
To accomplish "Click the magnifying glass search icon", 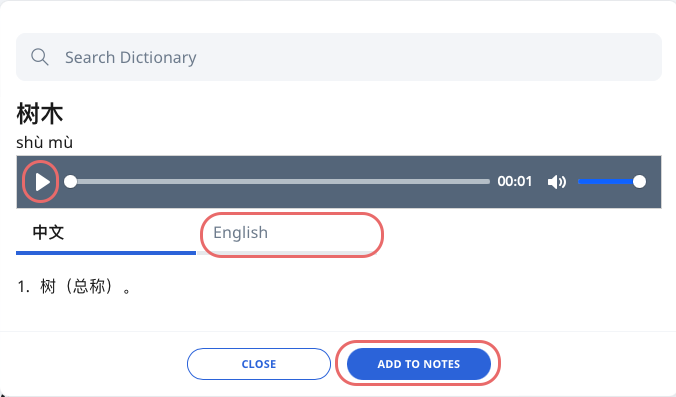I will coord(40,57).
